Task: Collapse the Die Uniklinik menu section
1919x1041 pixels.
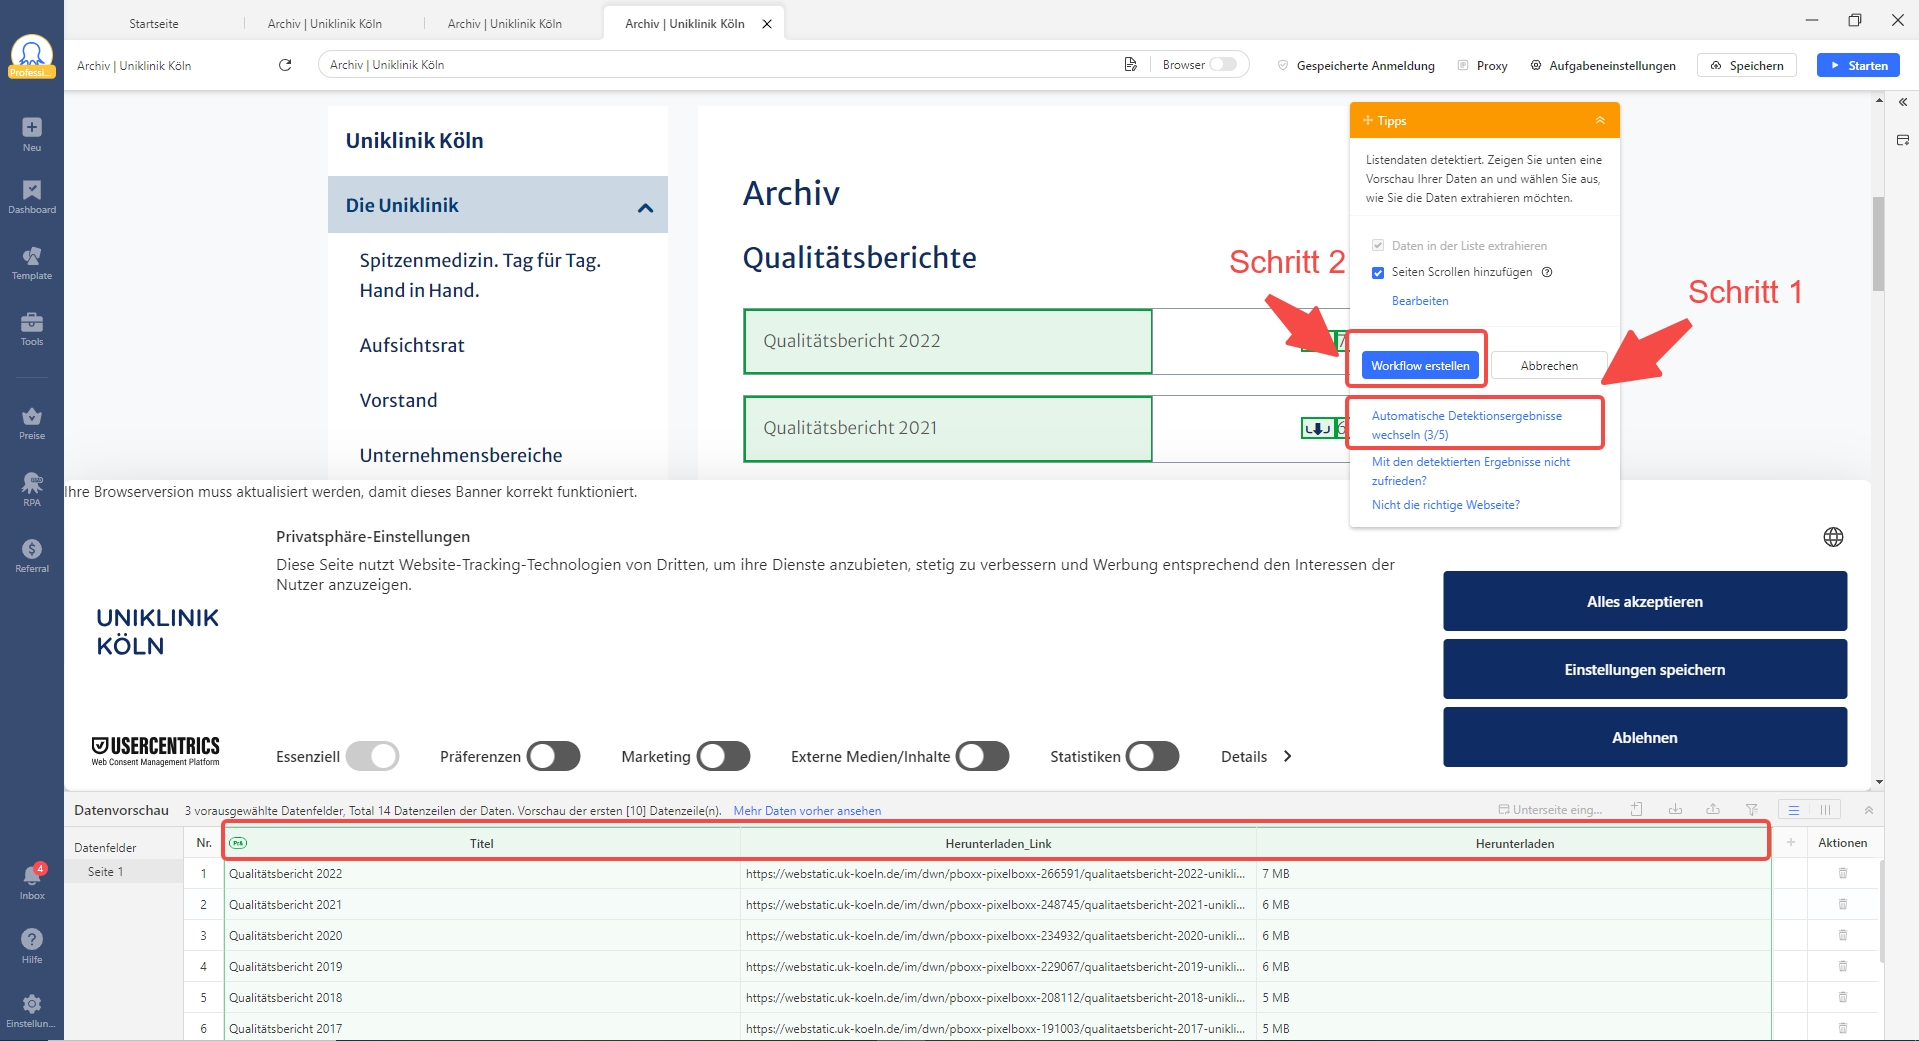Action: 646,208
